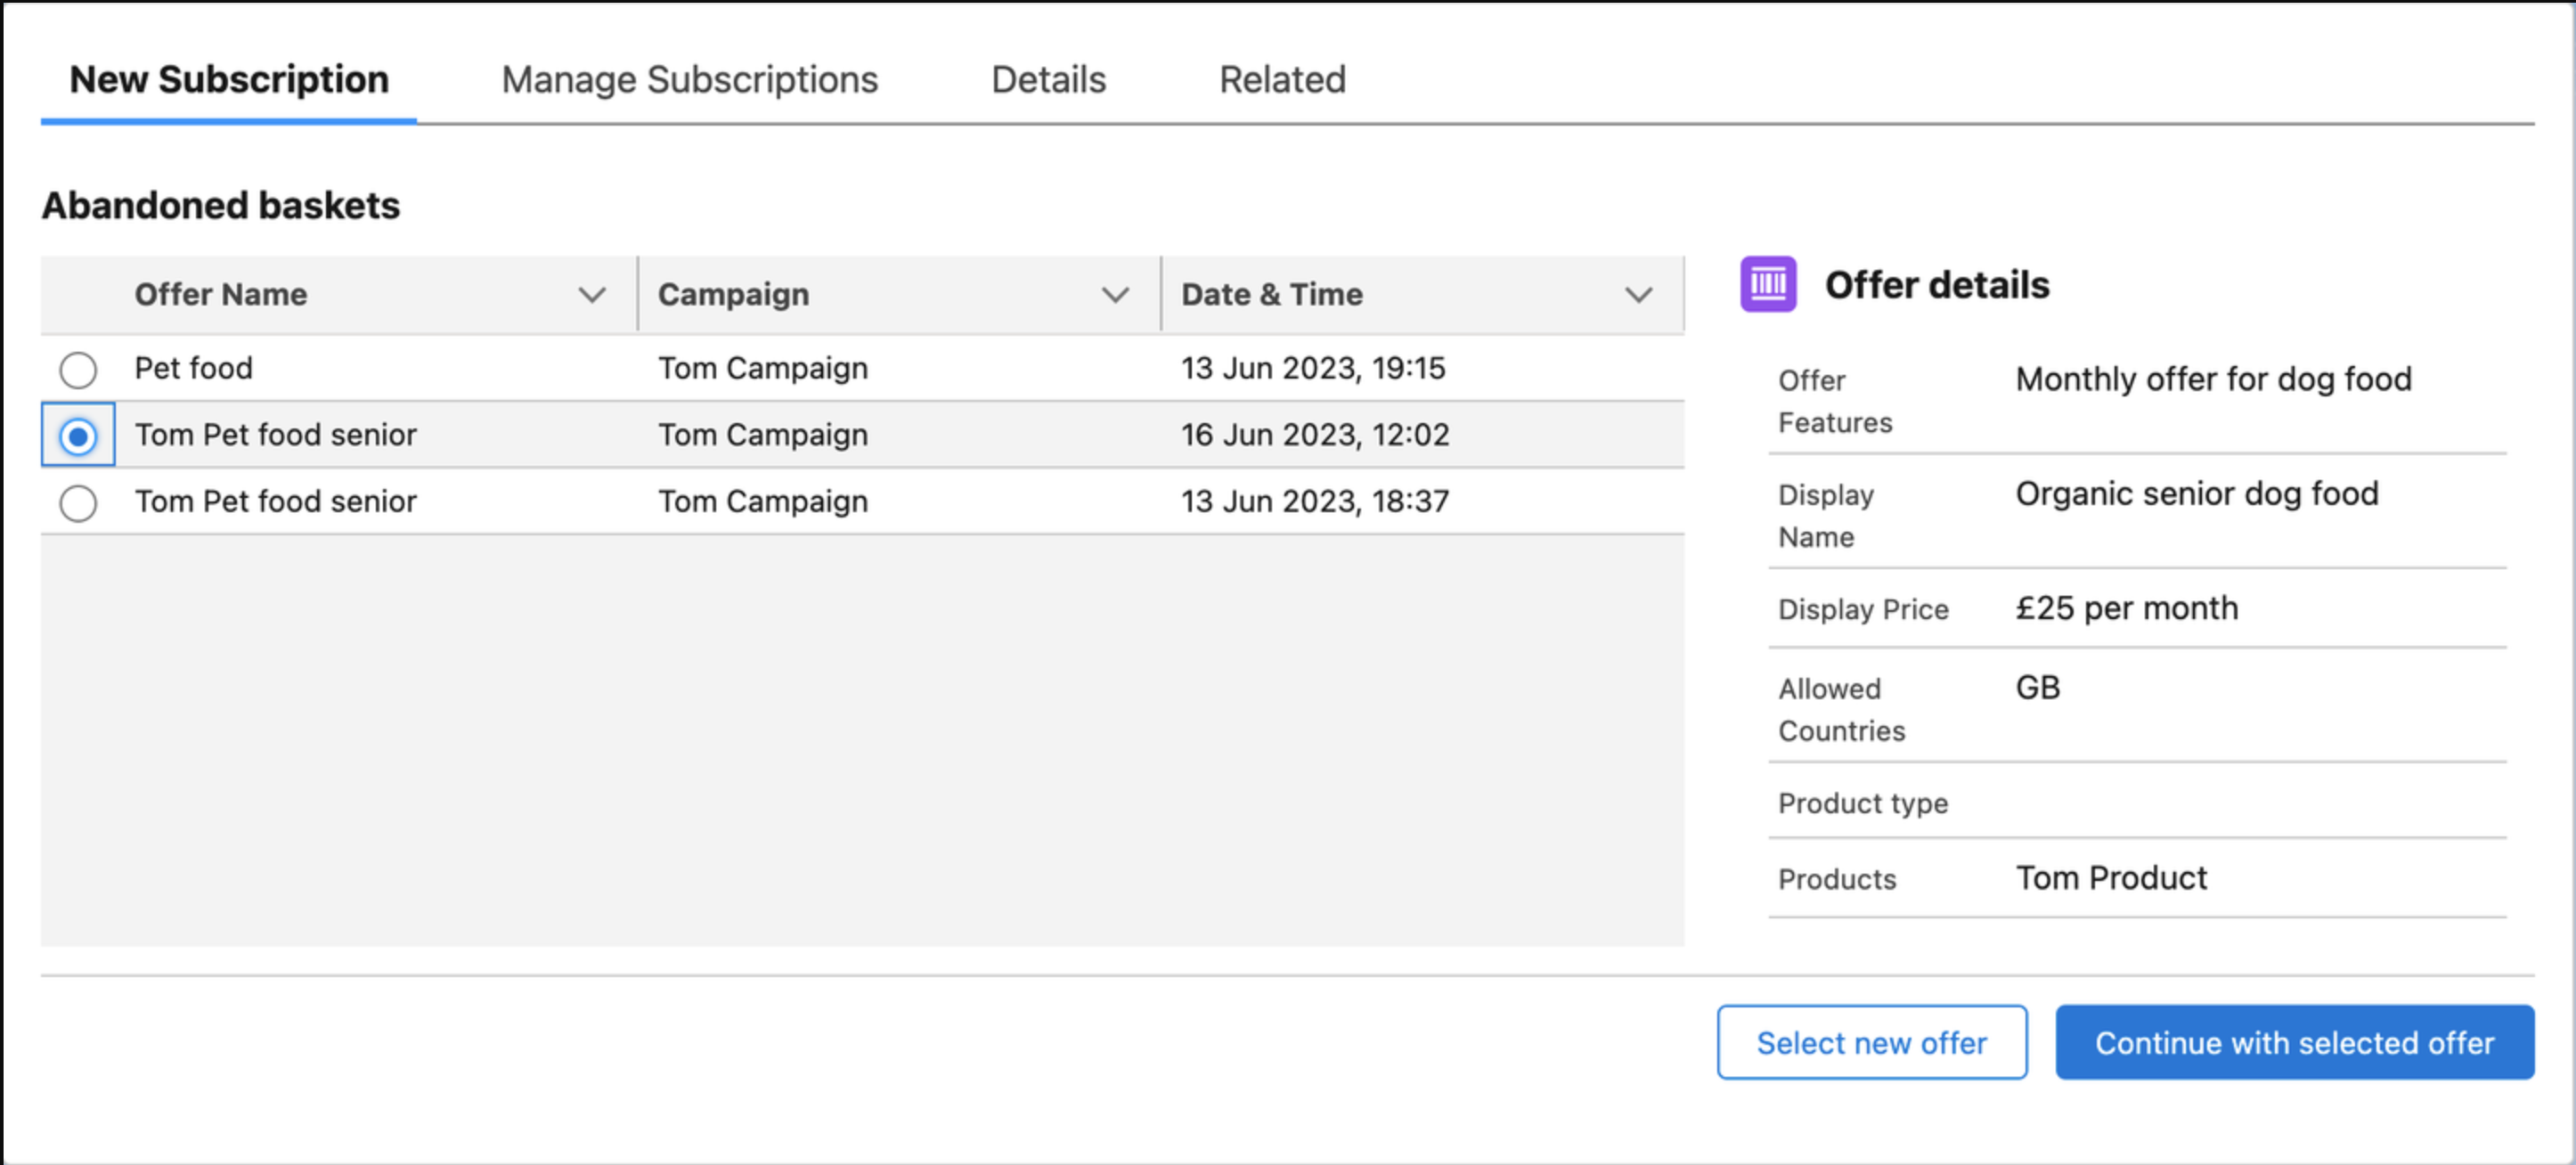Viewport: 2576px width, 1165px height.
Task: Click the Offer Name column header
Action: pos(221,295)
